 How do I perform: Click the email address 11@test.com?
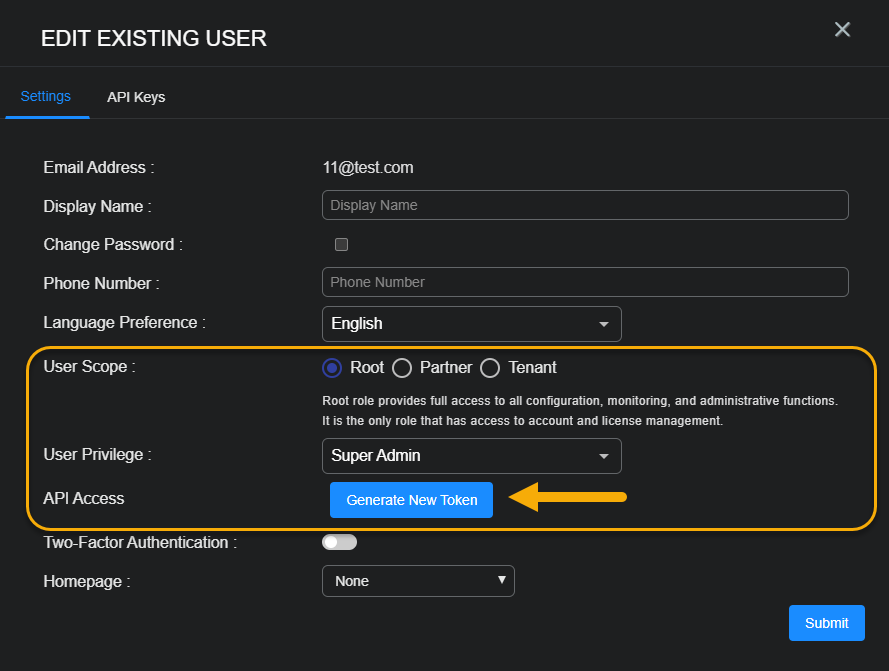tap(368, 168)
